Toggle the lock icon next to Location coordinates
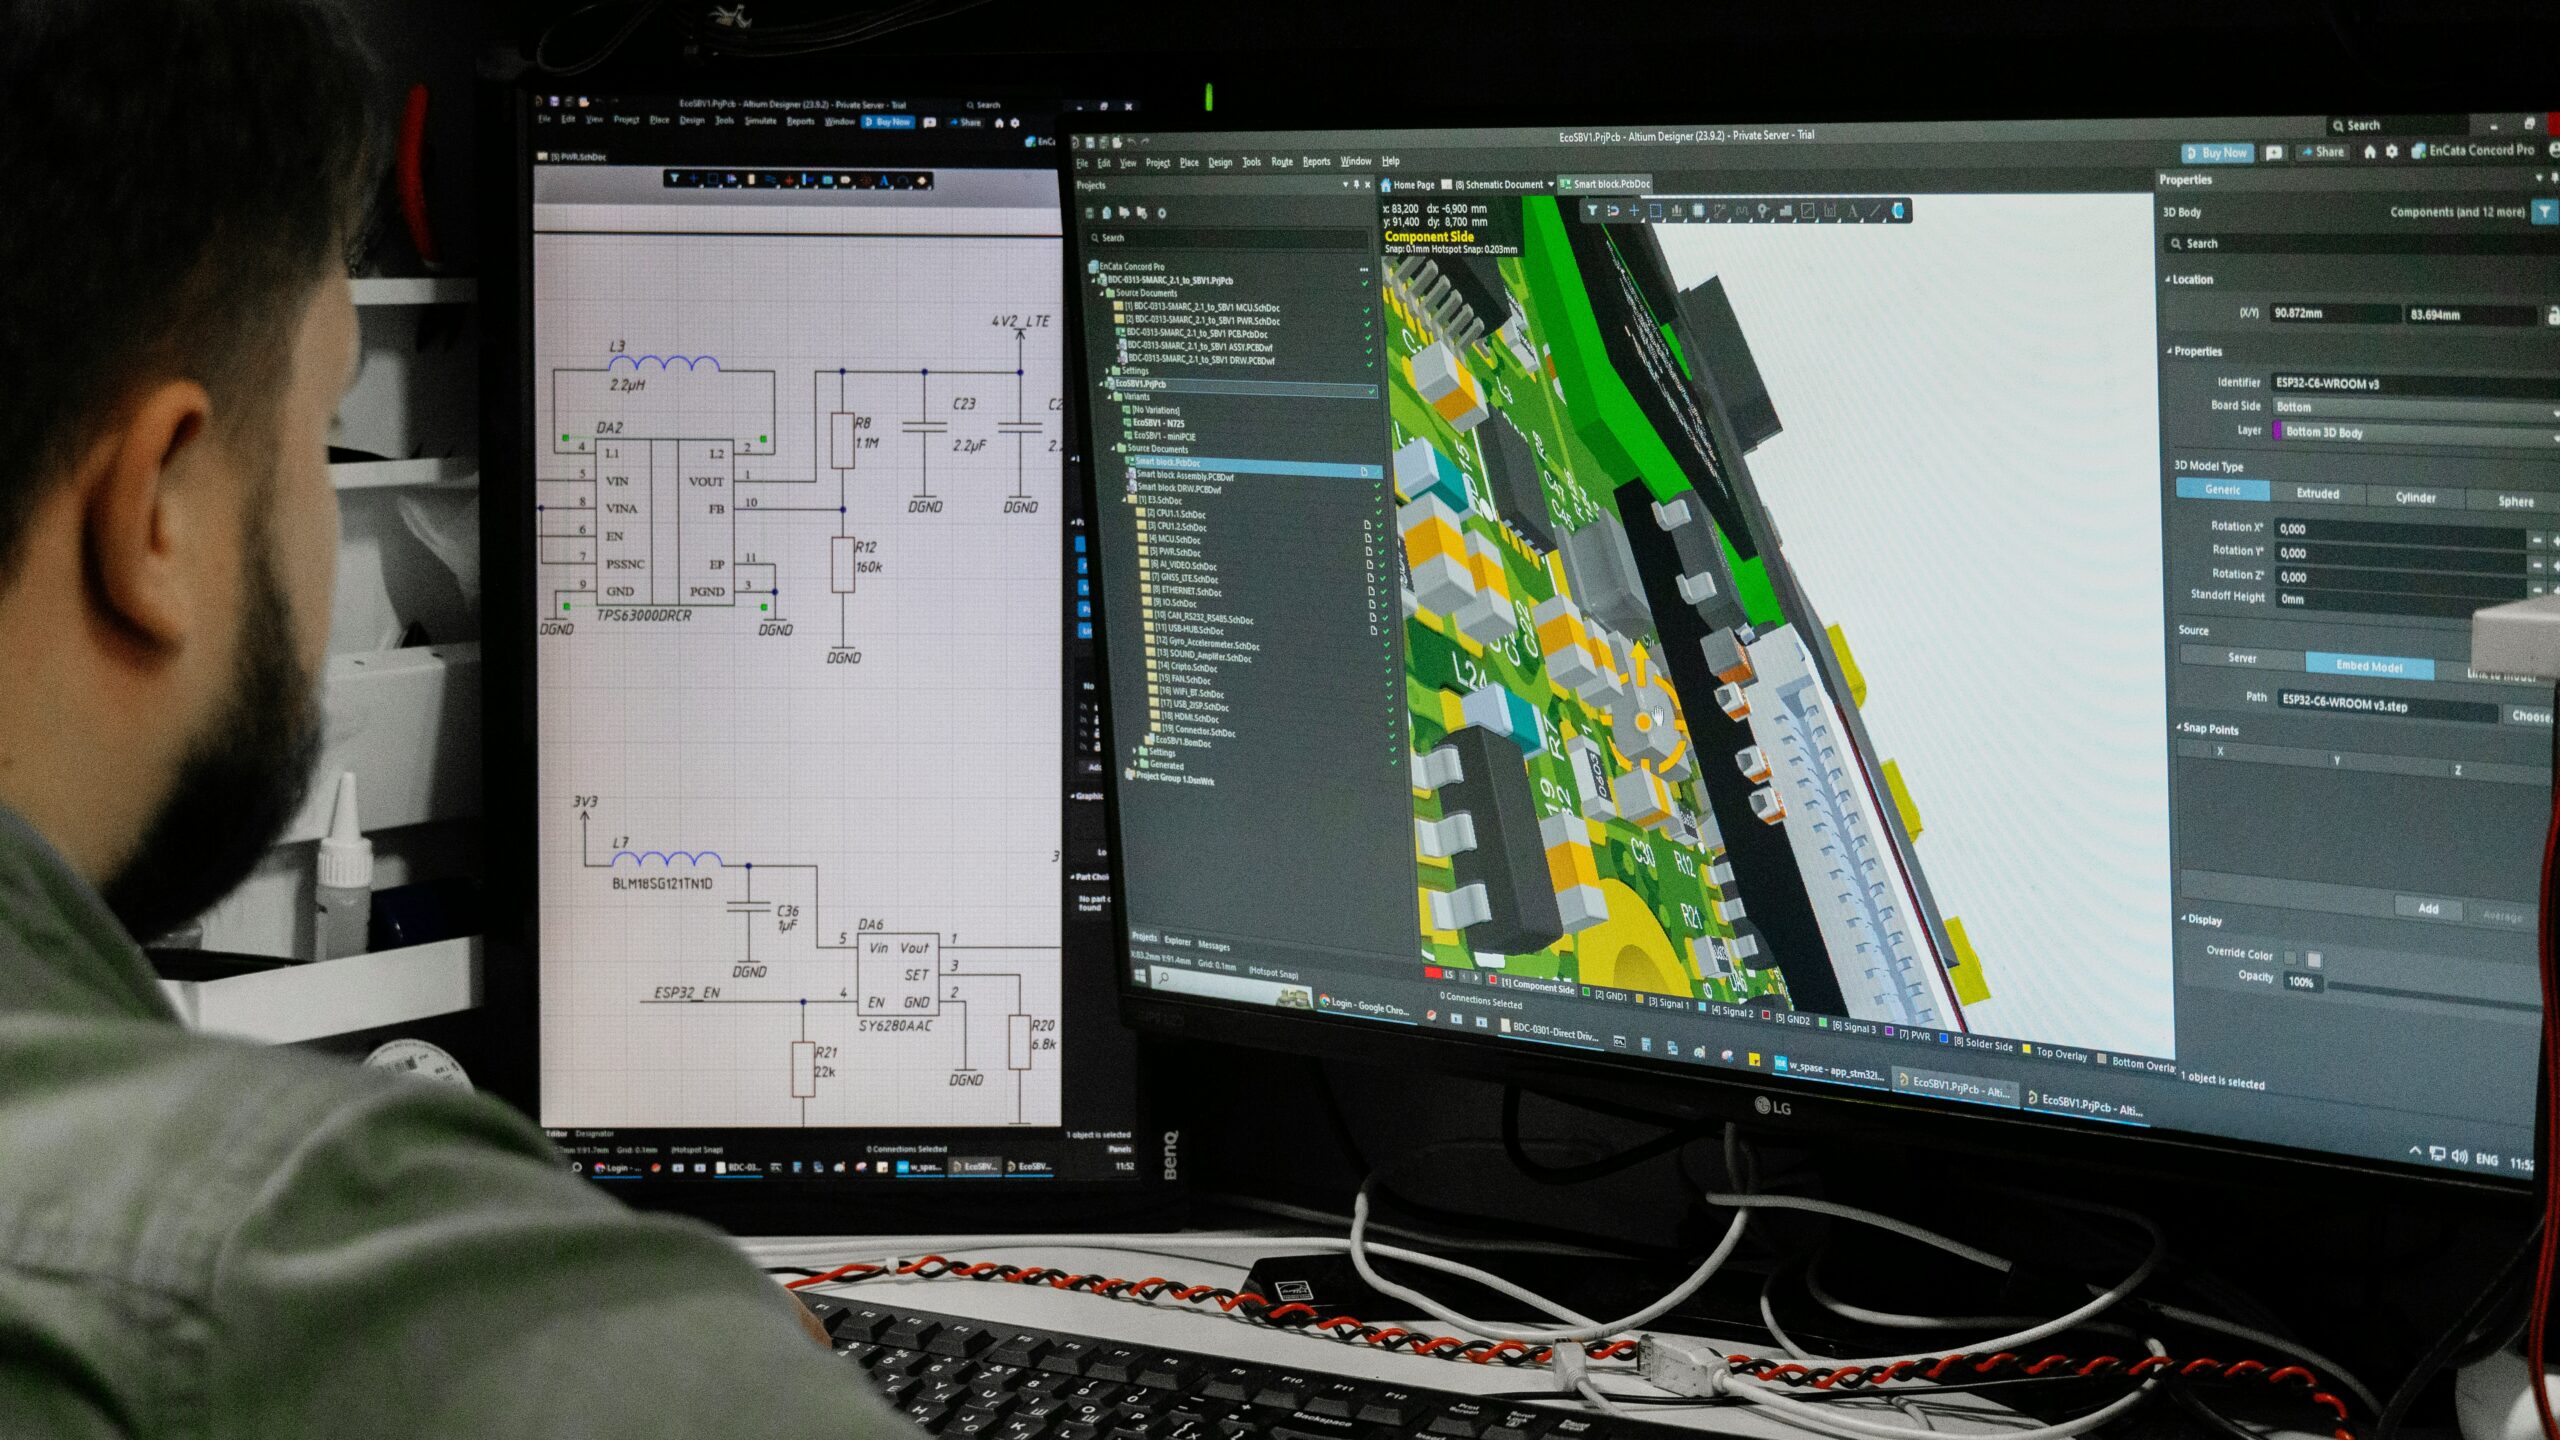The height and width of the screenshot is (1440, 2560). pos(2554,316)
